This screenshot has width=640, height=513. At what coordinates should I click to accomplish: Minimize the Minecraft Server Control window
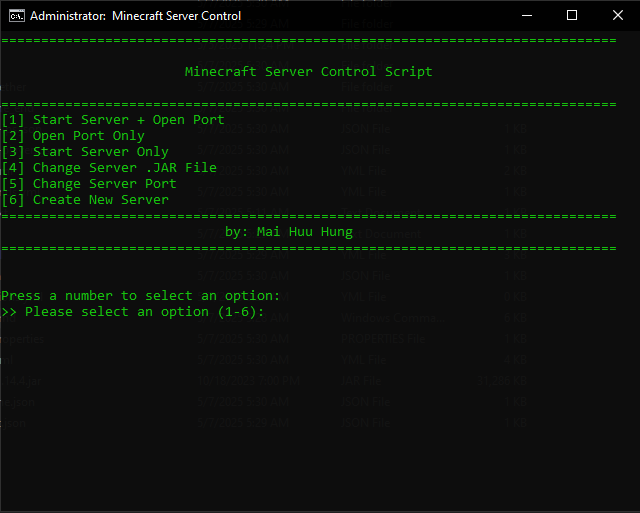526,16
